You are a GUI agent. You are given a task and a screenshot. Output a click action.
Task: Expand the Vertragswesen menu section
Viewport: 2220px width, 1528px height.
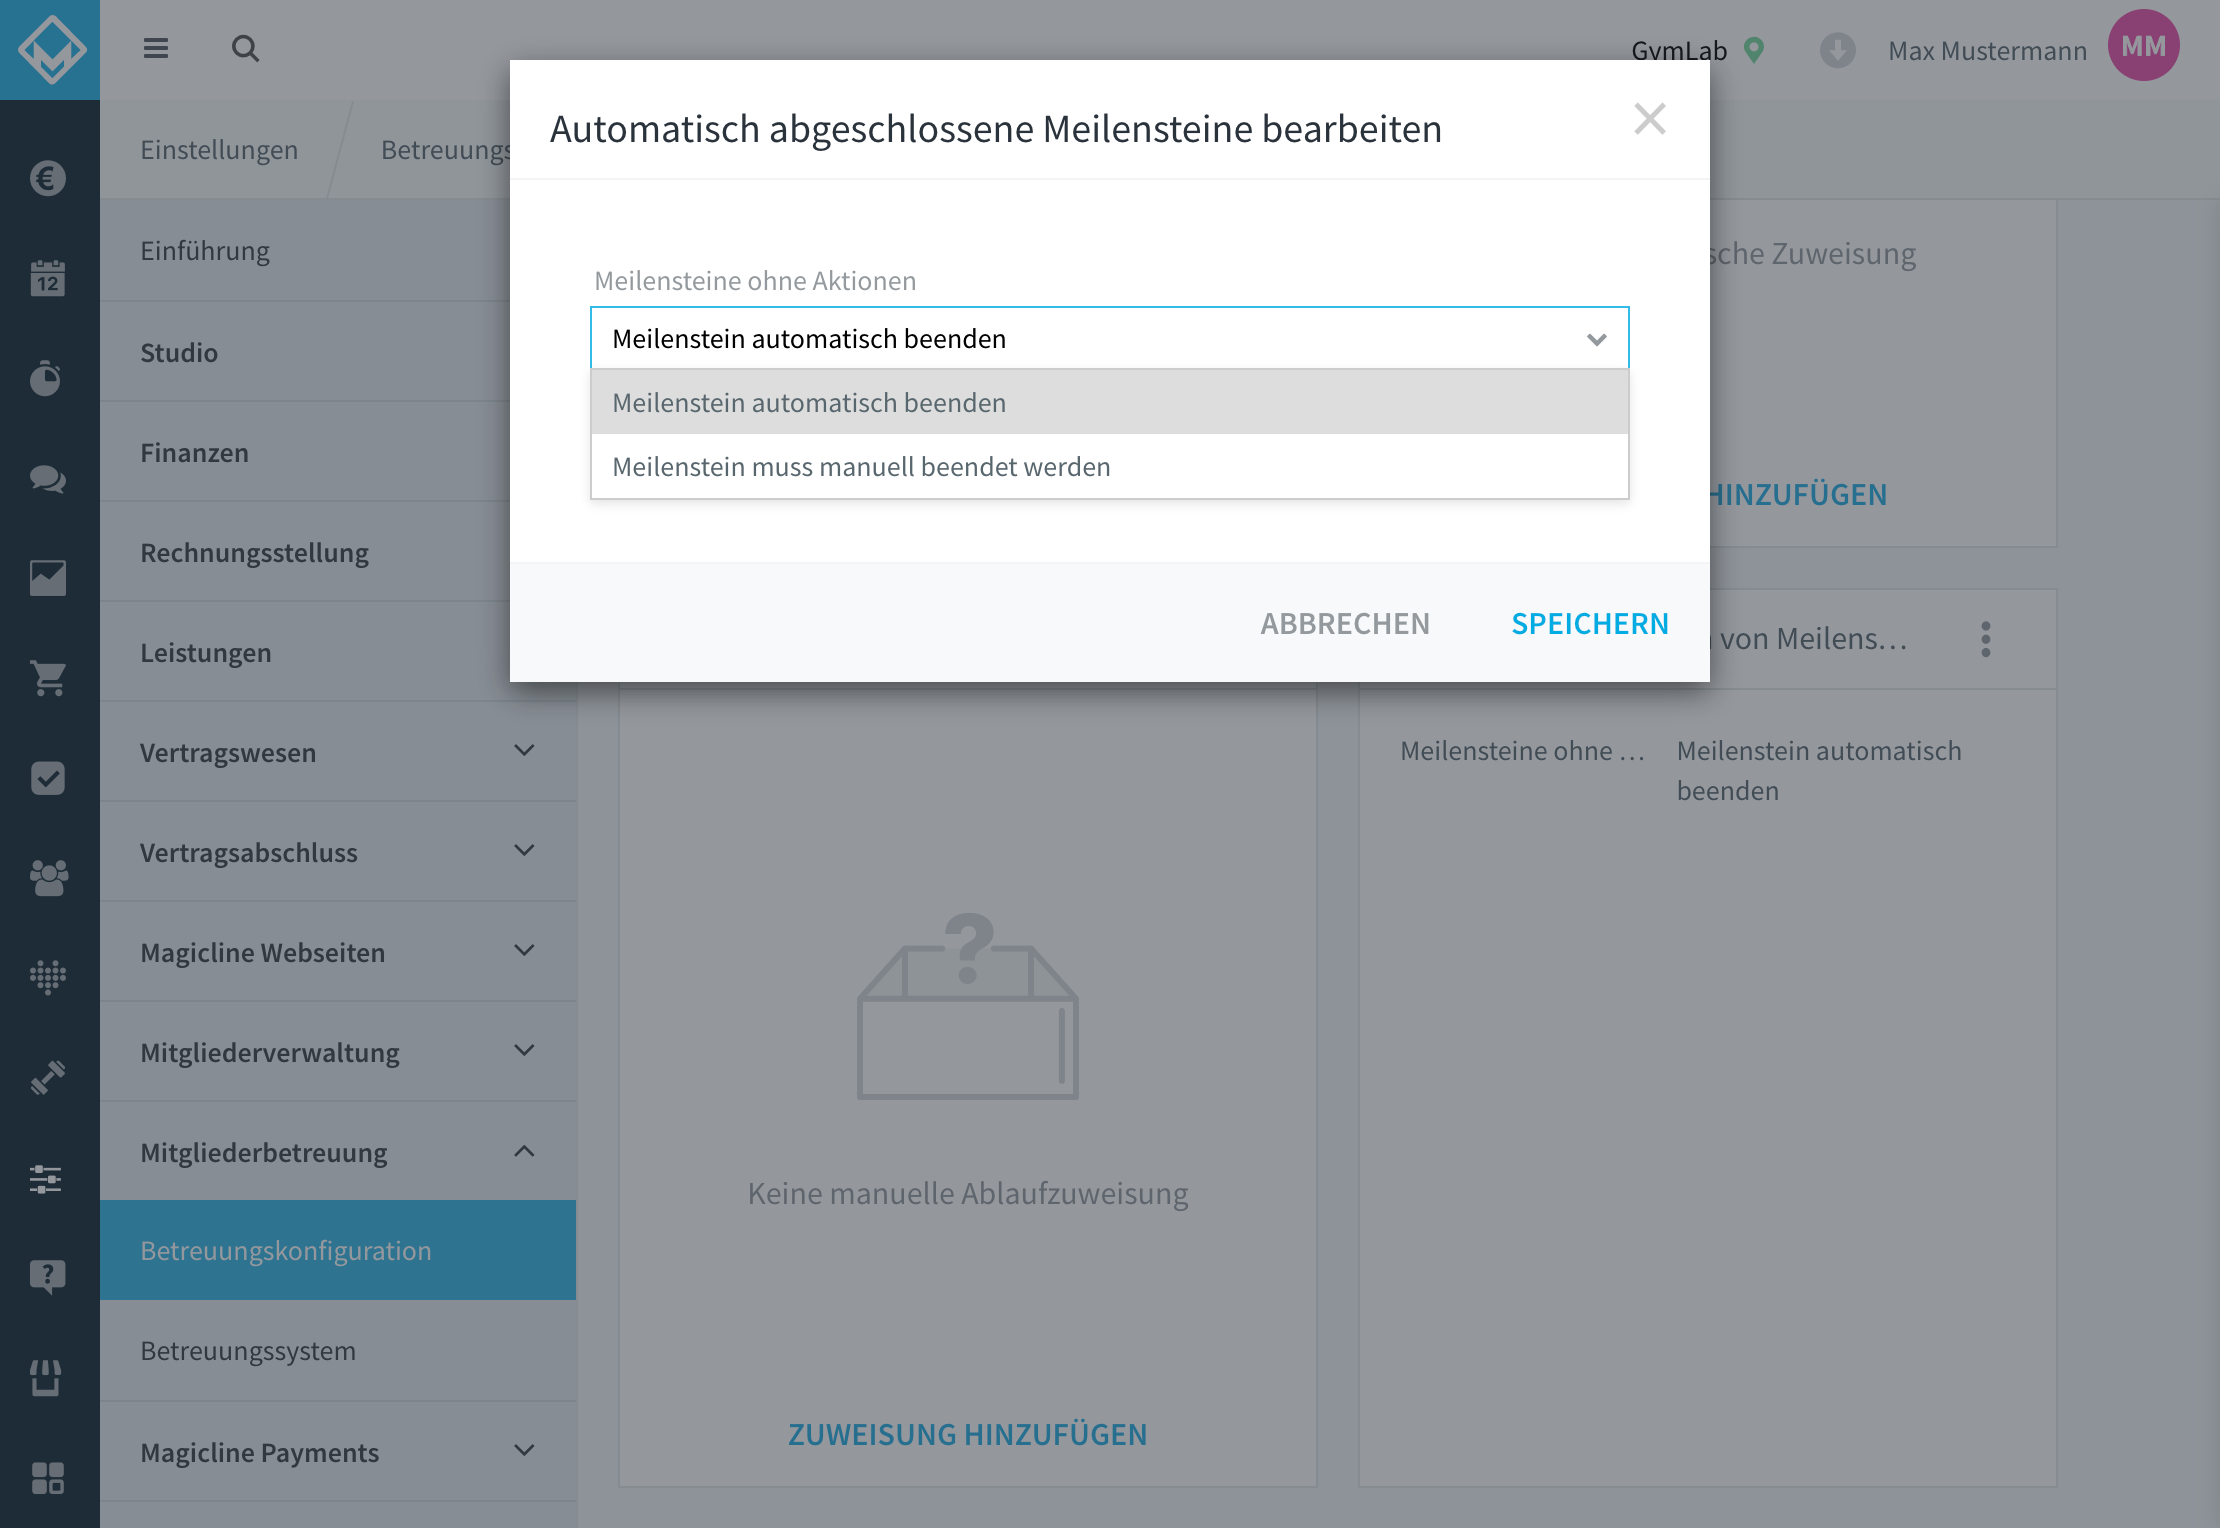338,752
